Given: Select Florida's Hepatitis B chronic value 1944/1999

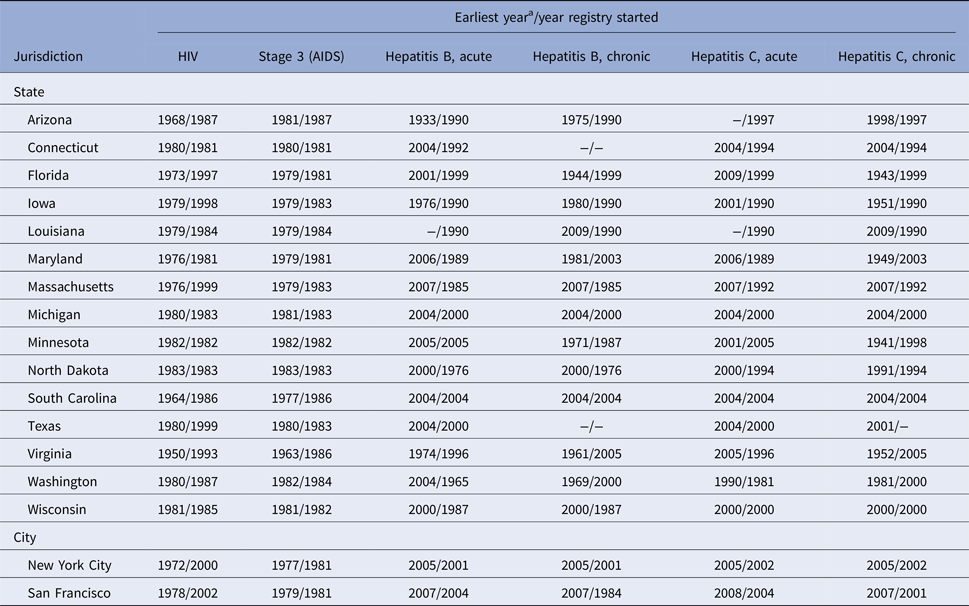Looking at the screenshot, I should 591,175.
